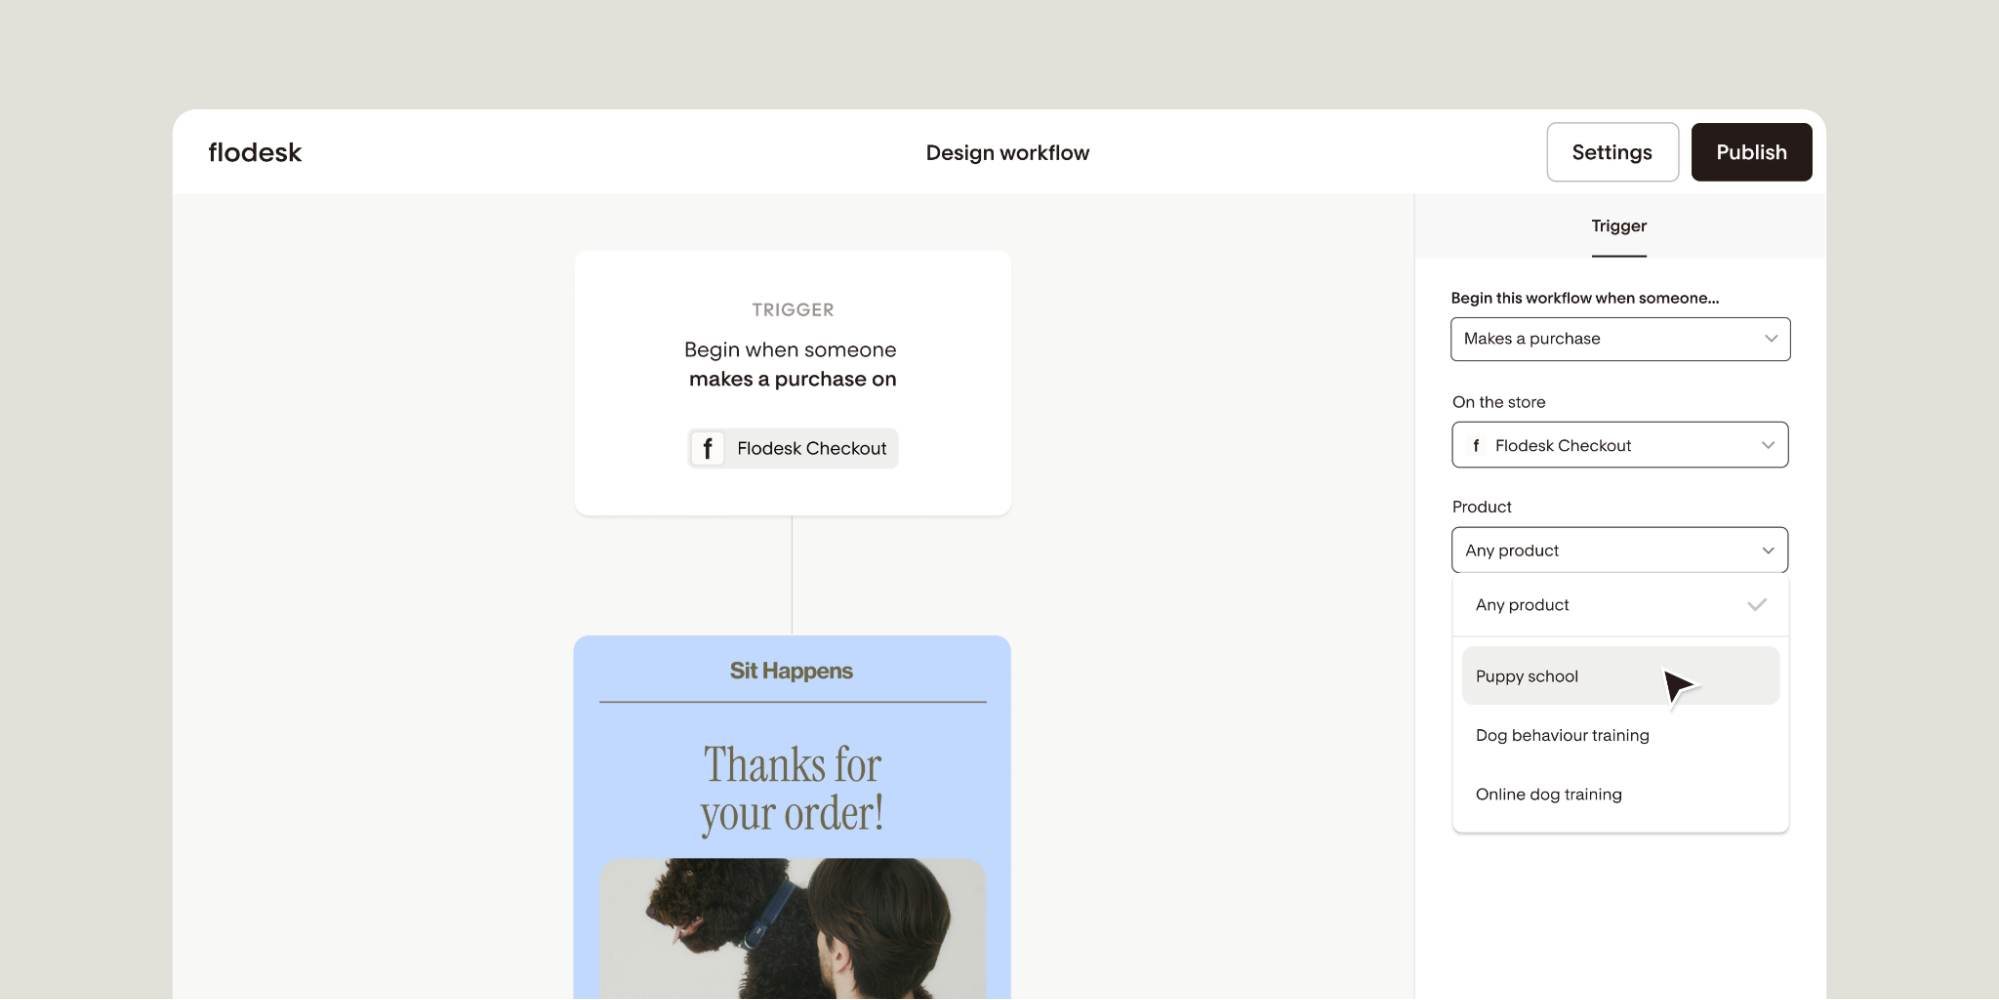Click chevron arrow of store dropdown
The height and width of the screenshot is (1000, 1999).
pyautogui.click(x=1768, y=445)
